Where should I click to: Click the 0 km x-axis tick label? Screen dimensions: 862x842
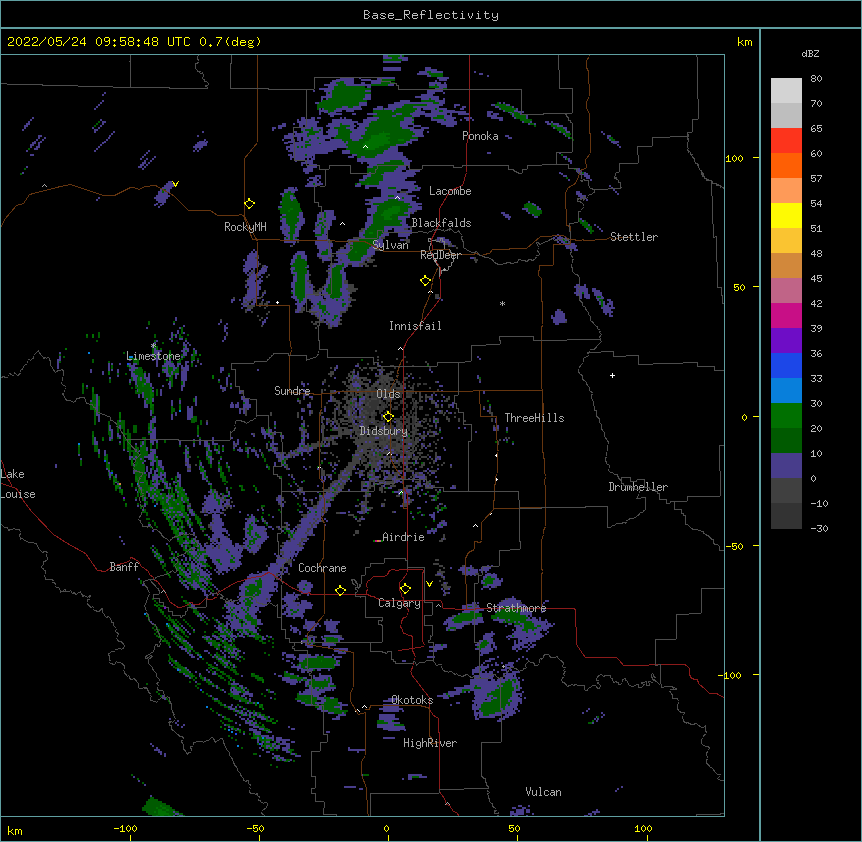tap(386, 828)
